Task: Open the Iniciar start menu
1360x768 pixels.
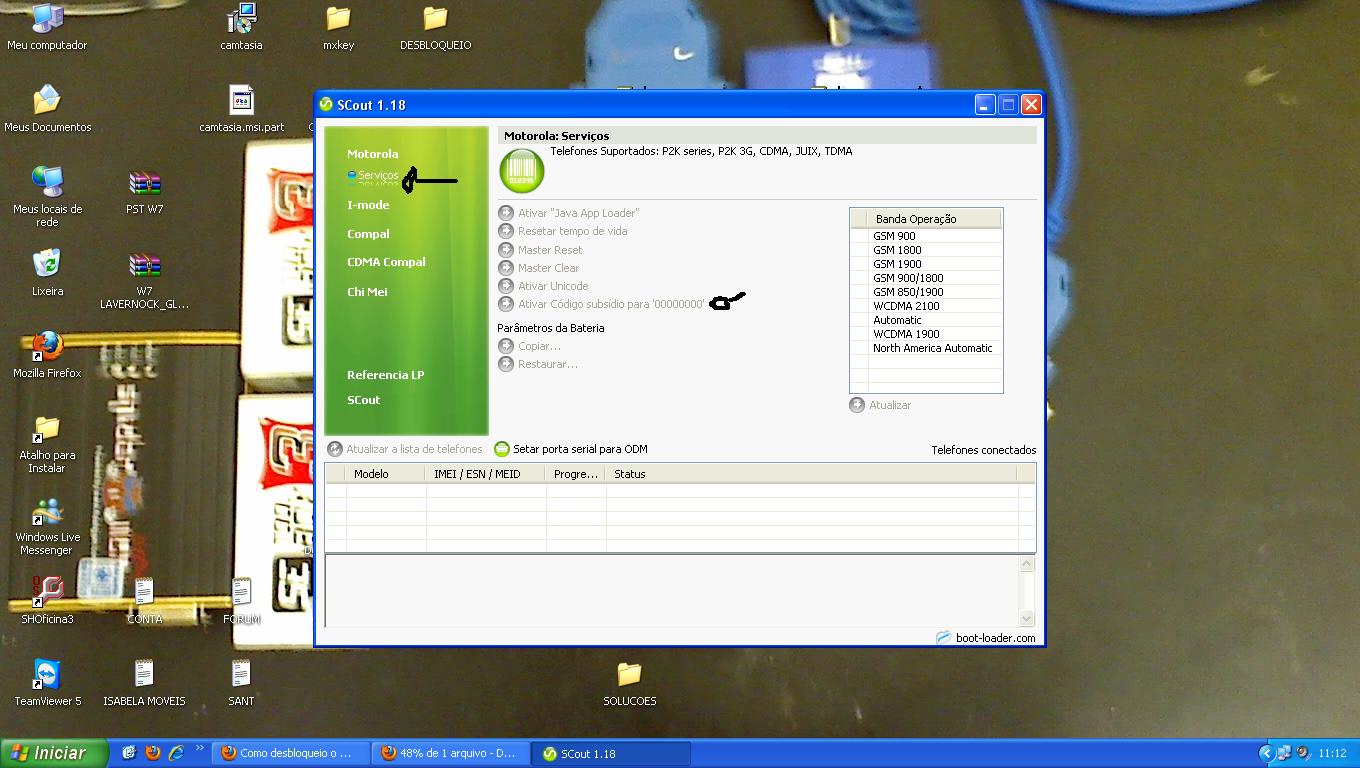Action: [54, 753]
